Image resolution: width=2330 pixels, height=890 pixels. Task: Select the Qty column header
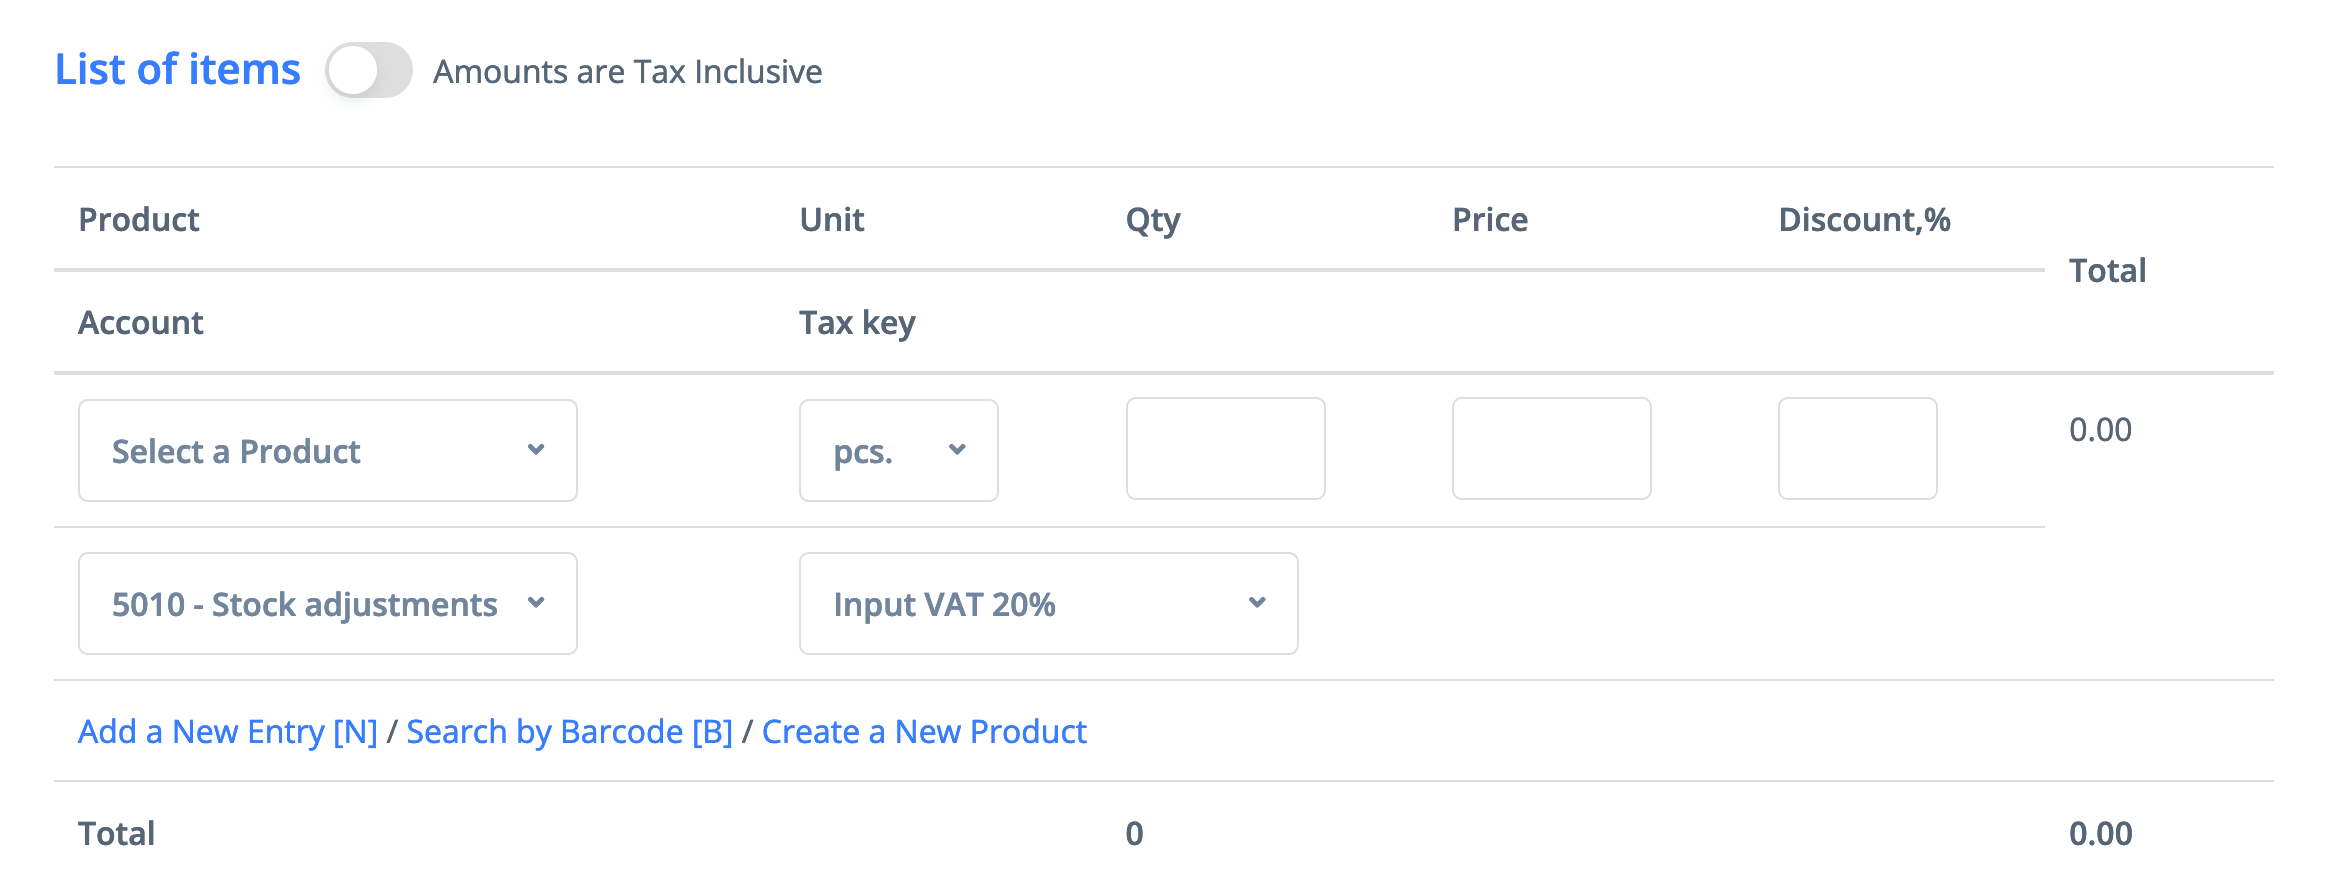(x=1153, y=220)
